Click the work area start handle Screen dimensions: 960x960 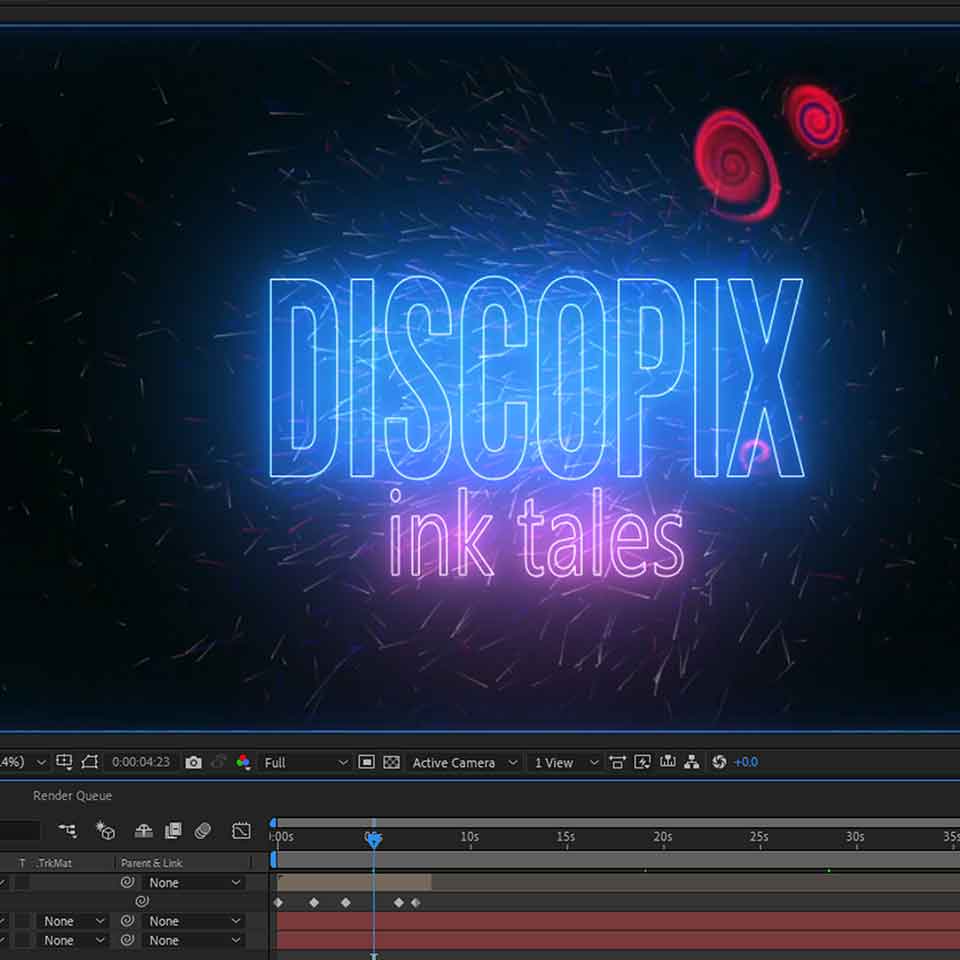(x=274, y=860)
